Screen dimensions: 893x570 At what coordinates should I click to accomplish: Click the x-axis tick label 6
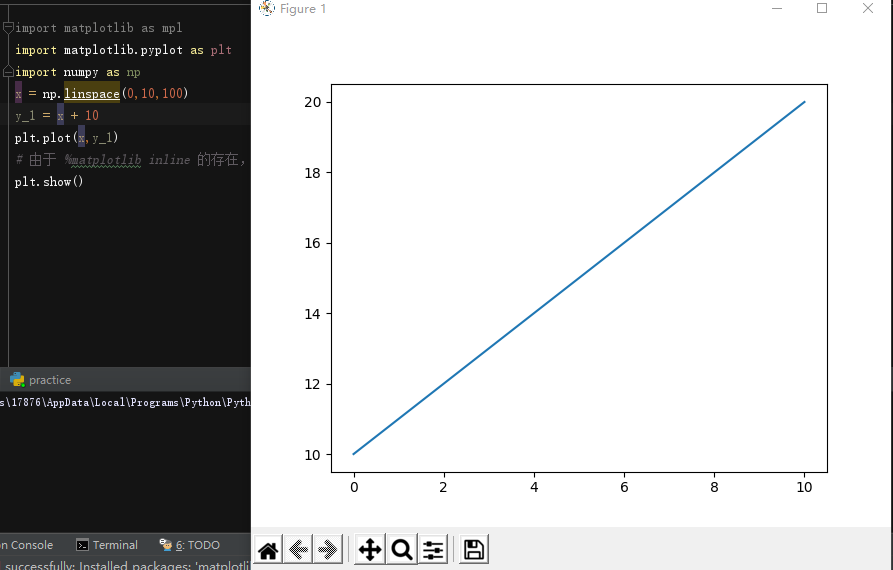[624, 487]
